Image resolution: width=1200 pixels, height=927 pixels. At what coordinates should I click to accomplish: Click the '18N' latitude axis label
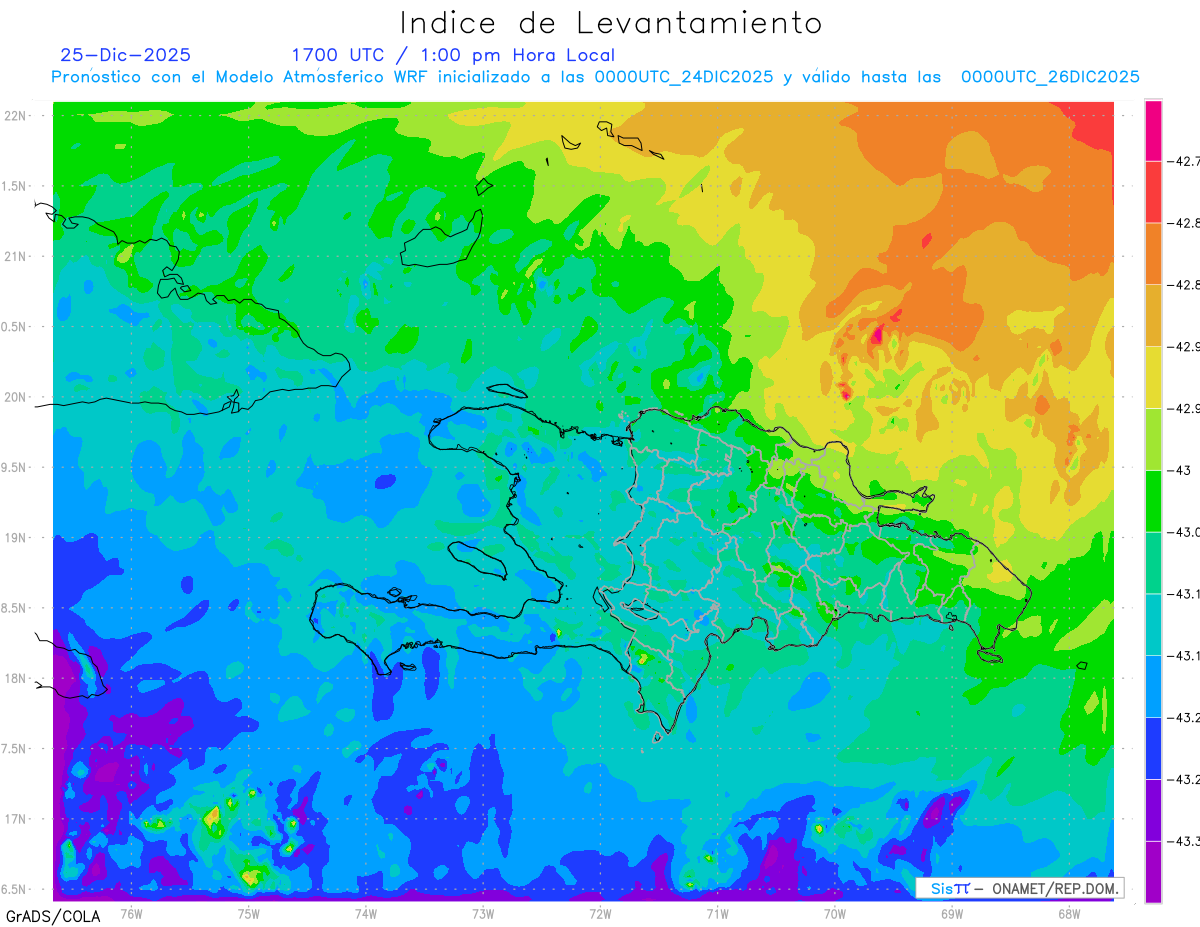tap(15, 678)
